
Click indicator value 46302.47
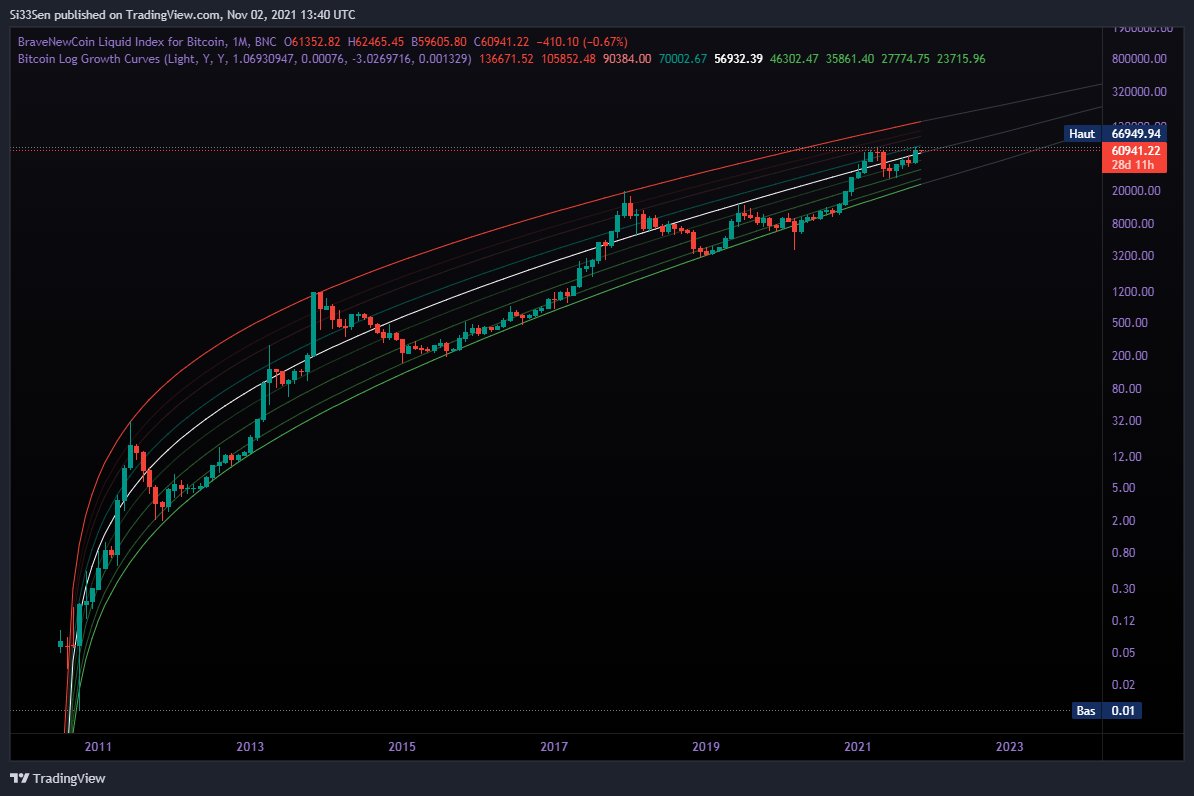(793, 59)
